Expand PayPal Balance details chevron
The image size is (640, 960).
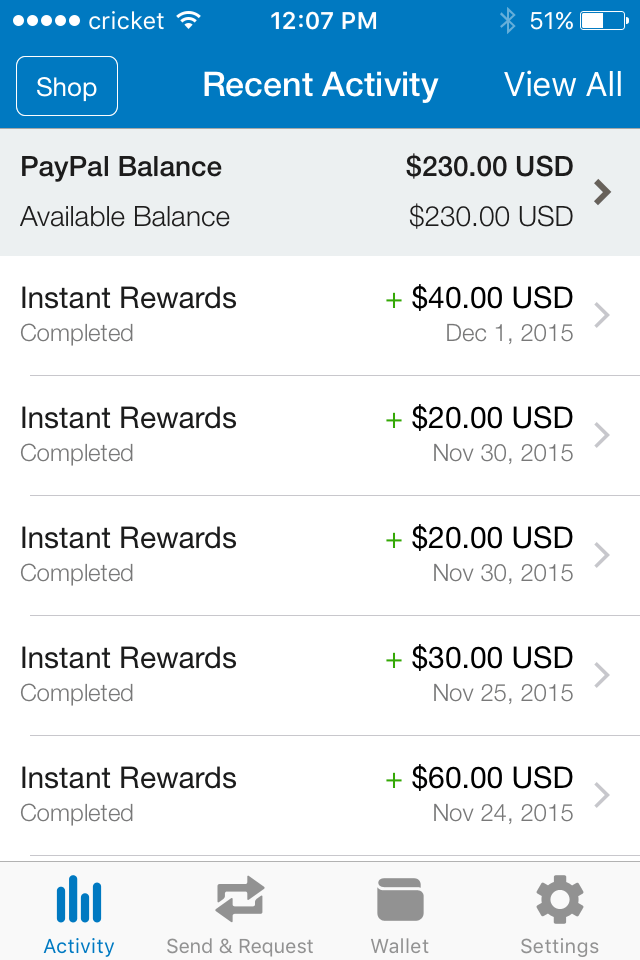[603, 192]
